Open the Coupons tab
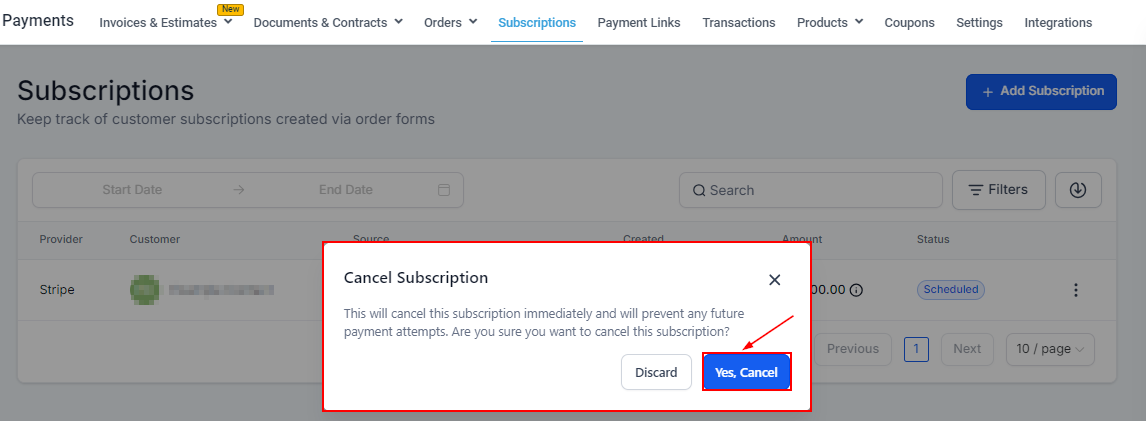The height and width of the screenshot is (421, 1146). pyautogui.click(x=909, y=22)
